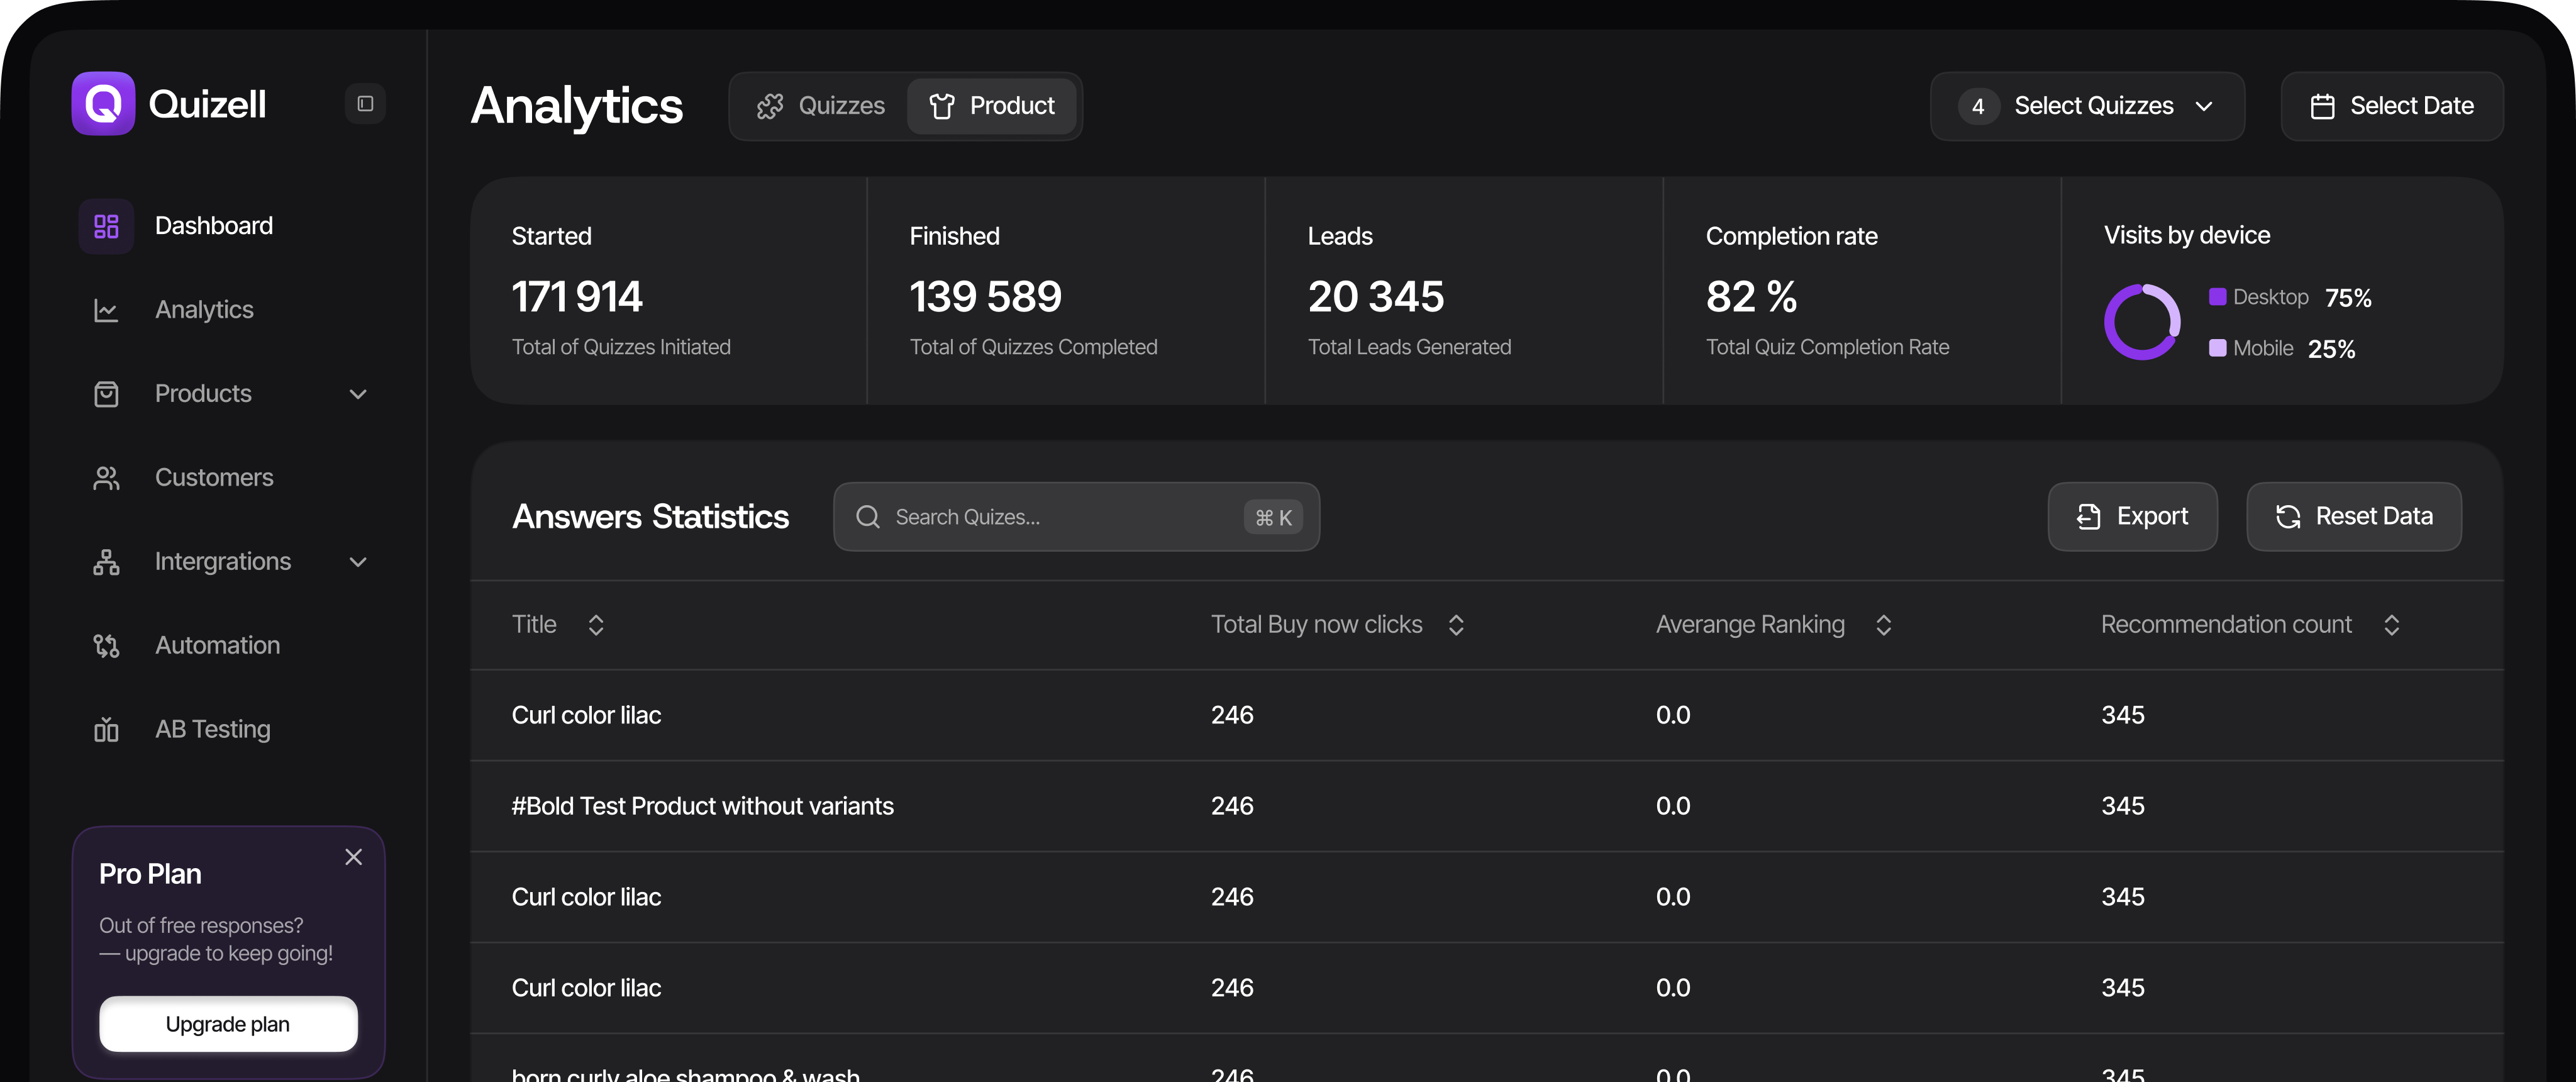Click the Quizell logo icon
The image size is (2576, 1082).
tap(103, 104)
